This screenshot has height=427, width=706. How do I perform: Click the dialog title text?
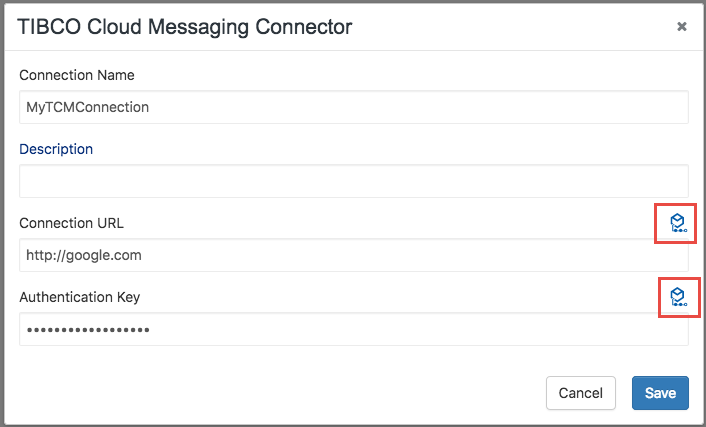click(x=185, y=27)
